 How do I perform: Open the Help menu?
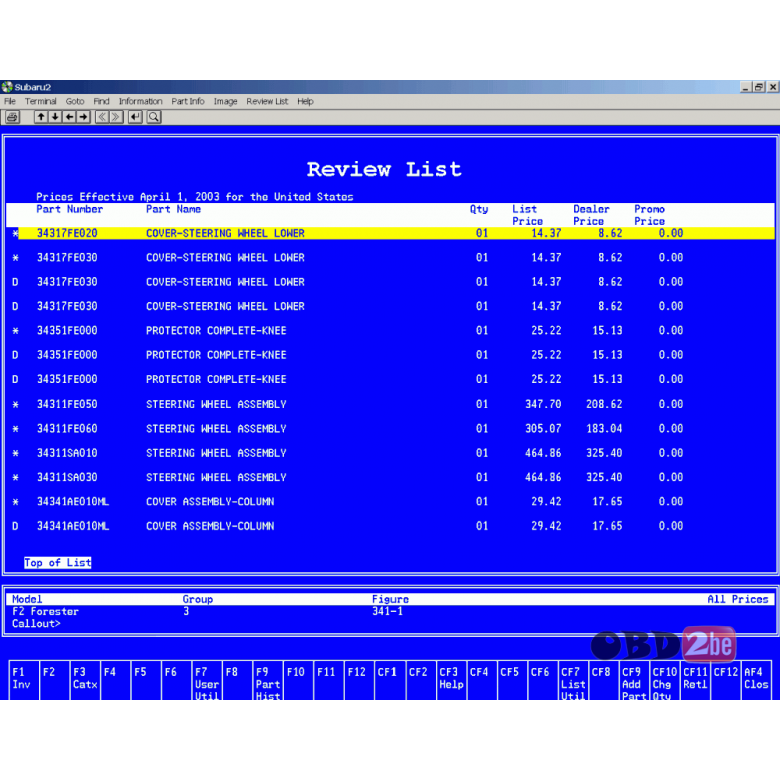tap(305, 101)
